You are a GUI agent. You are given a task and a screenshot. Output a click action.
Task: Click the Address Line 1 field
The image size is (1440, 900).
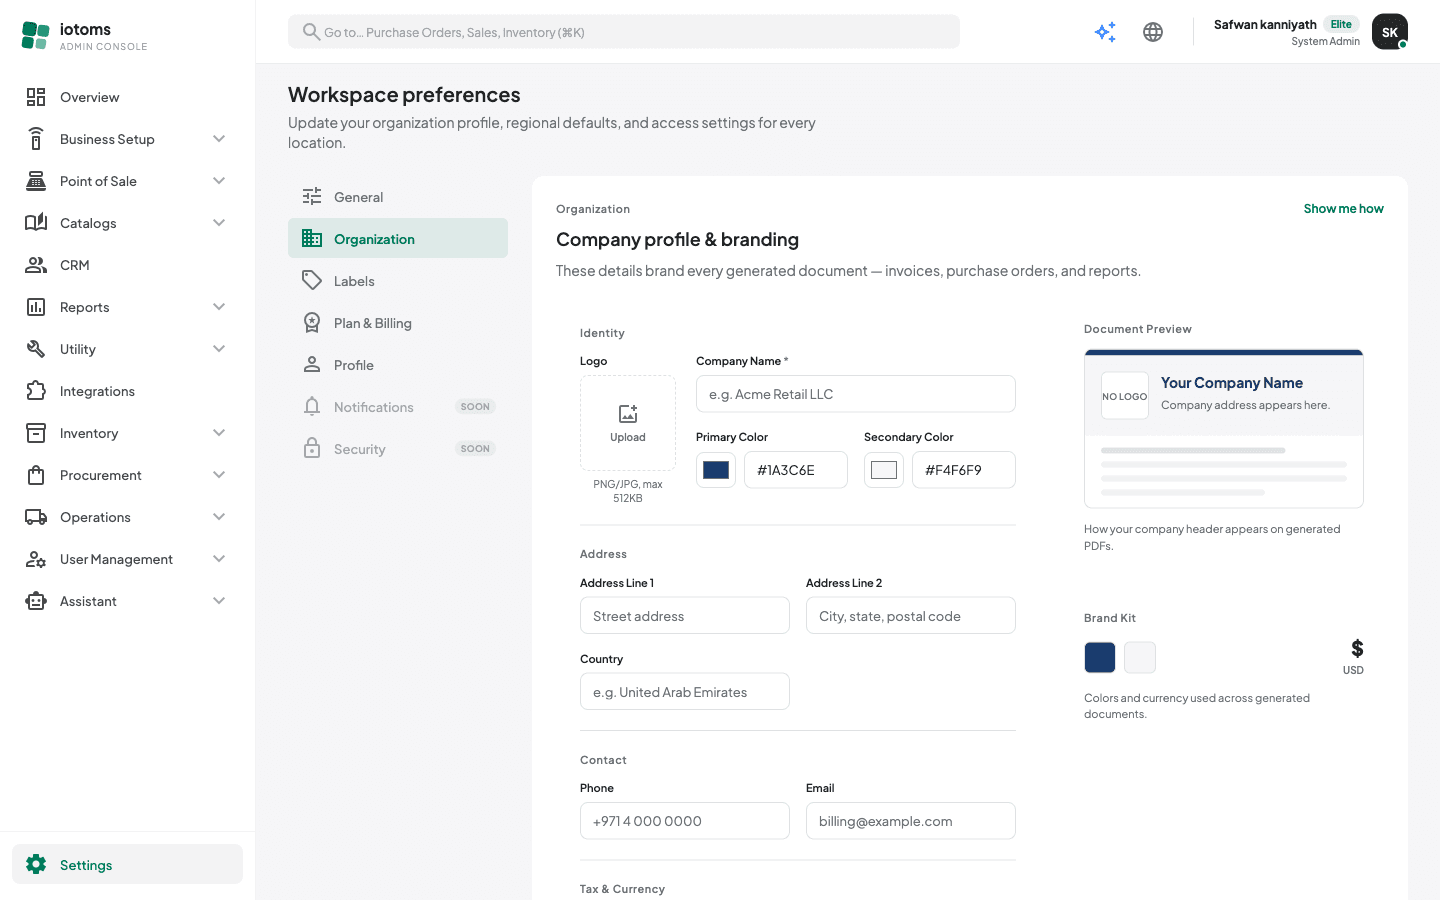(685, 616)
